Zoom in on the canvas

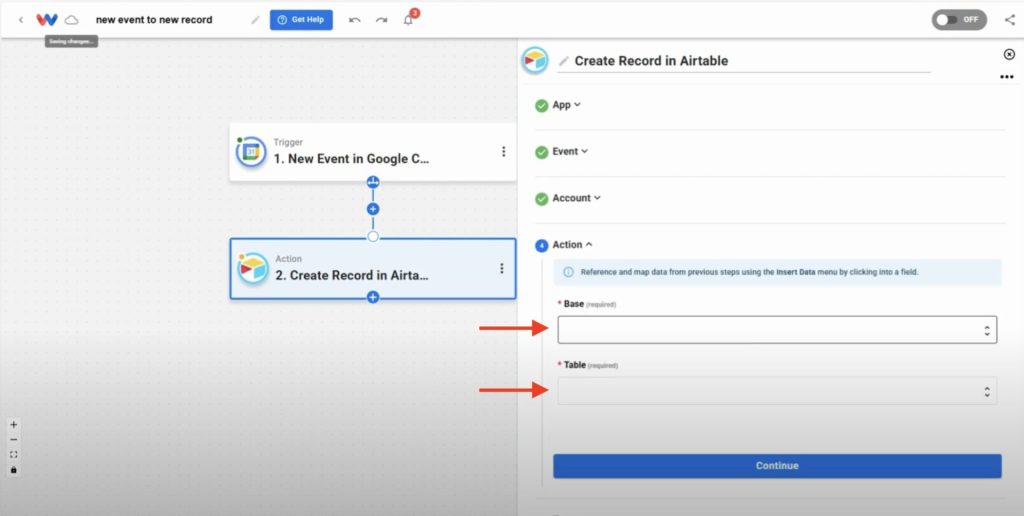[x=14, y=425]
